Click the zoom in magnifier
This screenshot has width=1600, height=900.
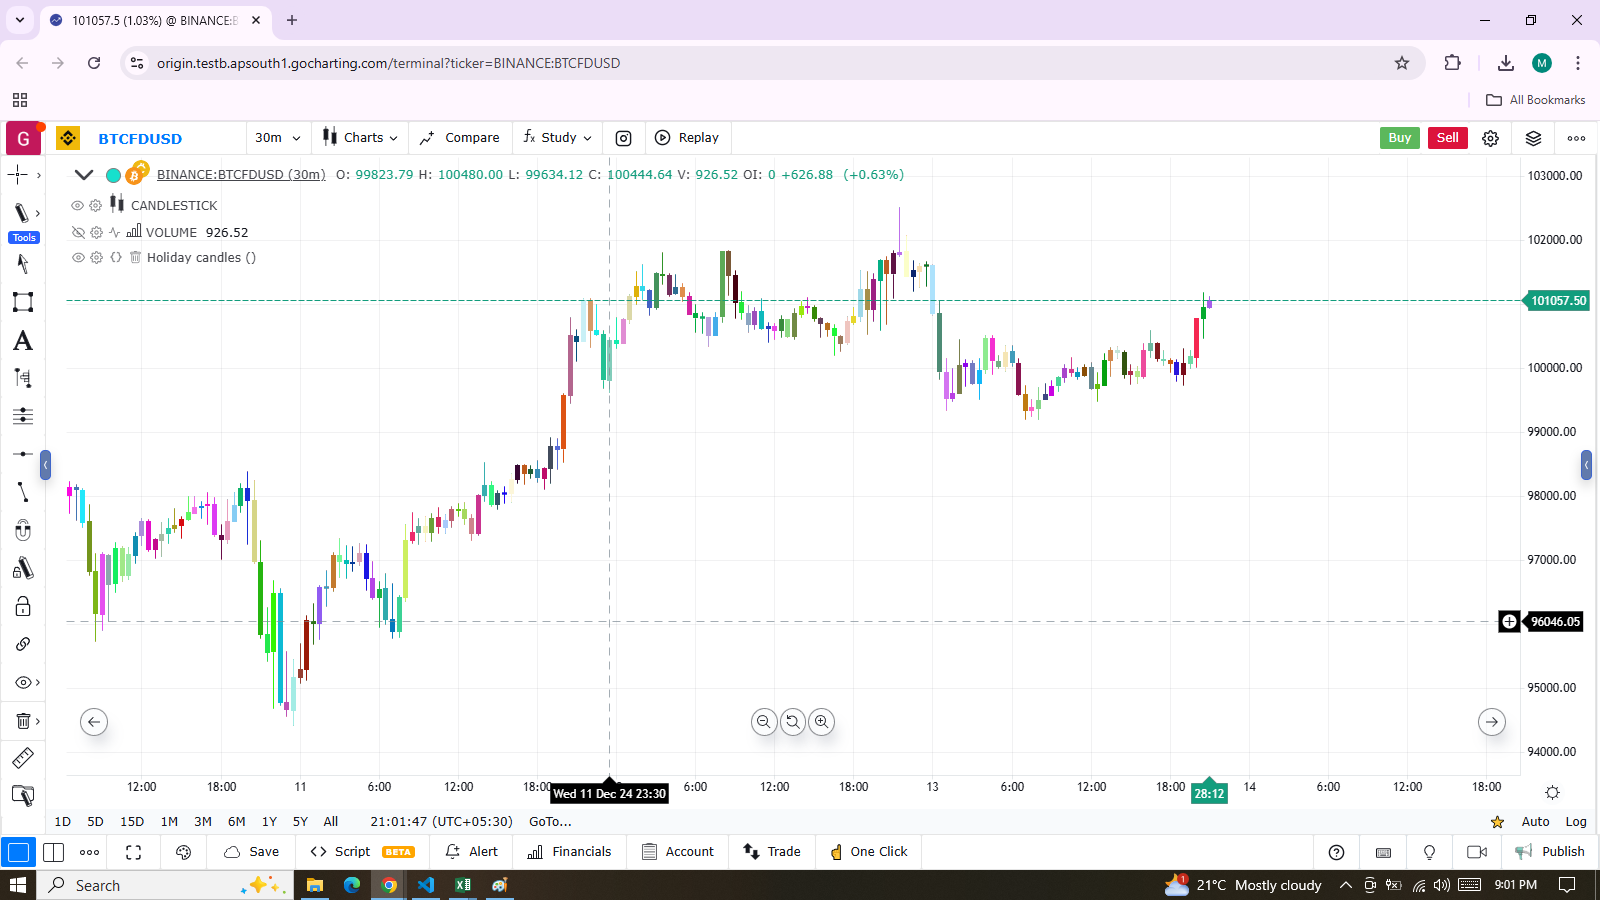(x=821, y=722)
